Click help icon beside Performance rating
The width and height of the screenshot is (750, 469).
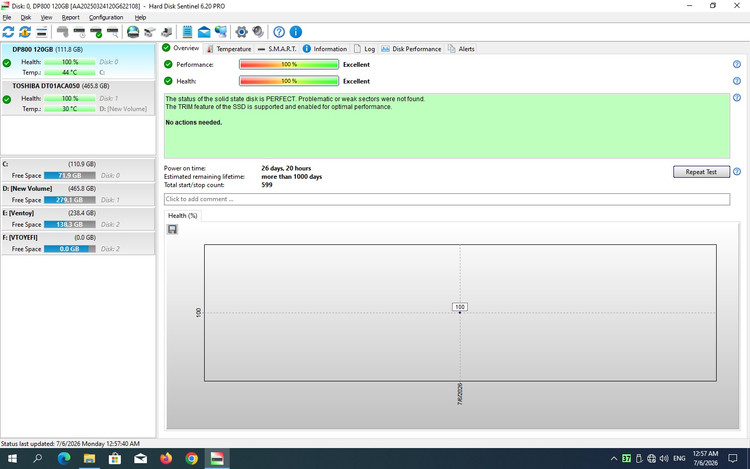(x=737, y=65)
